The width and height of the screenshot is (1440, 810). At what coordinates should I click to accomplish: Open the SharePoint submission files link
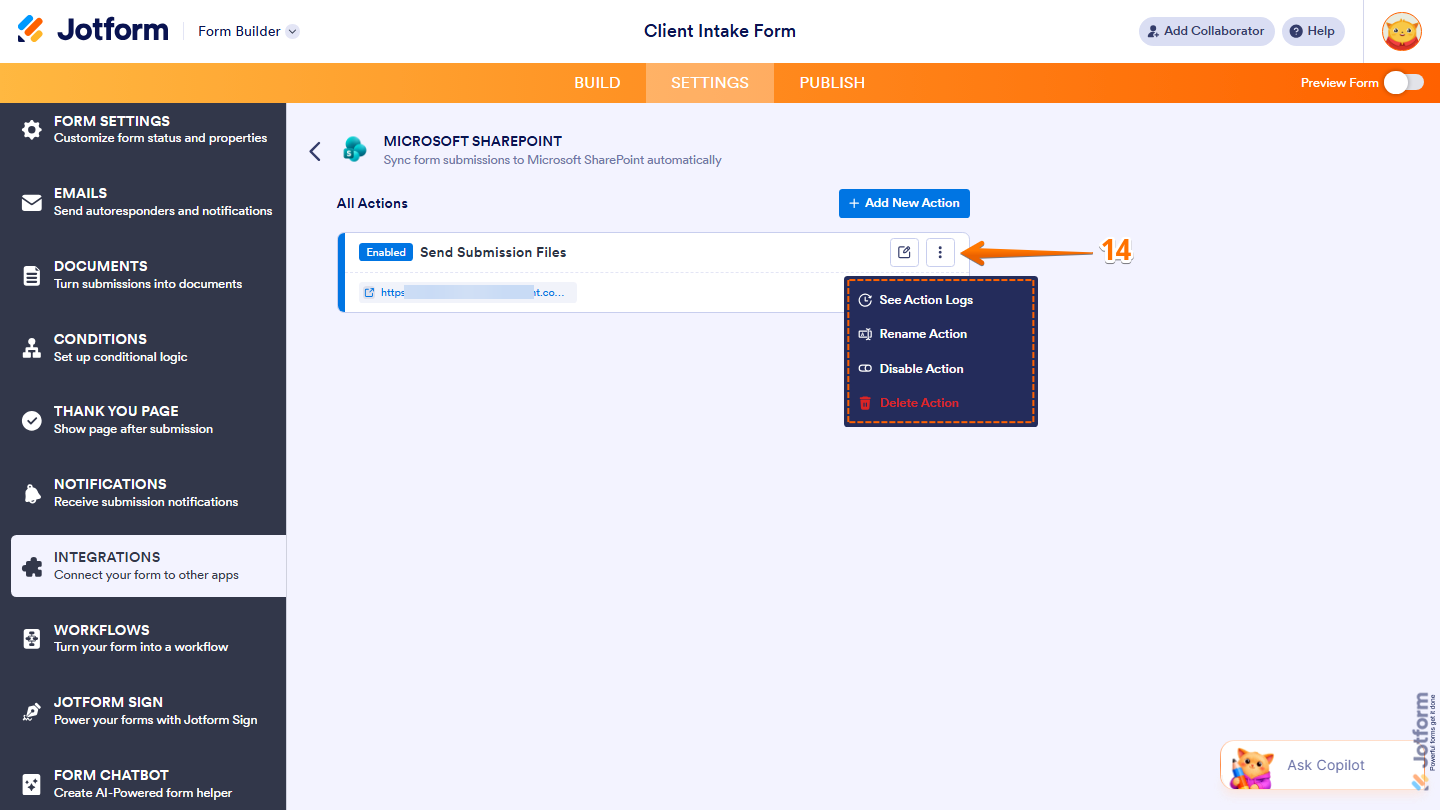point(468,292)
